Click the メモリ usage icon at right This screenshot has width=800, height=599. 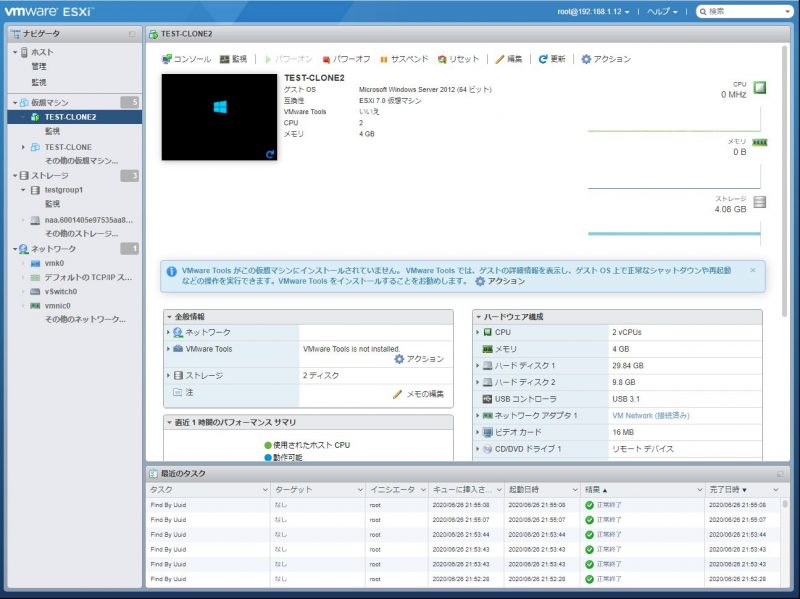[x=760, y=142]
